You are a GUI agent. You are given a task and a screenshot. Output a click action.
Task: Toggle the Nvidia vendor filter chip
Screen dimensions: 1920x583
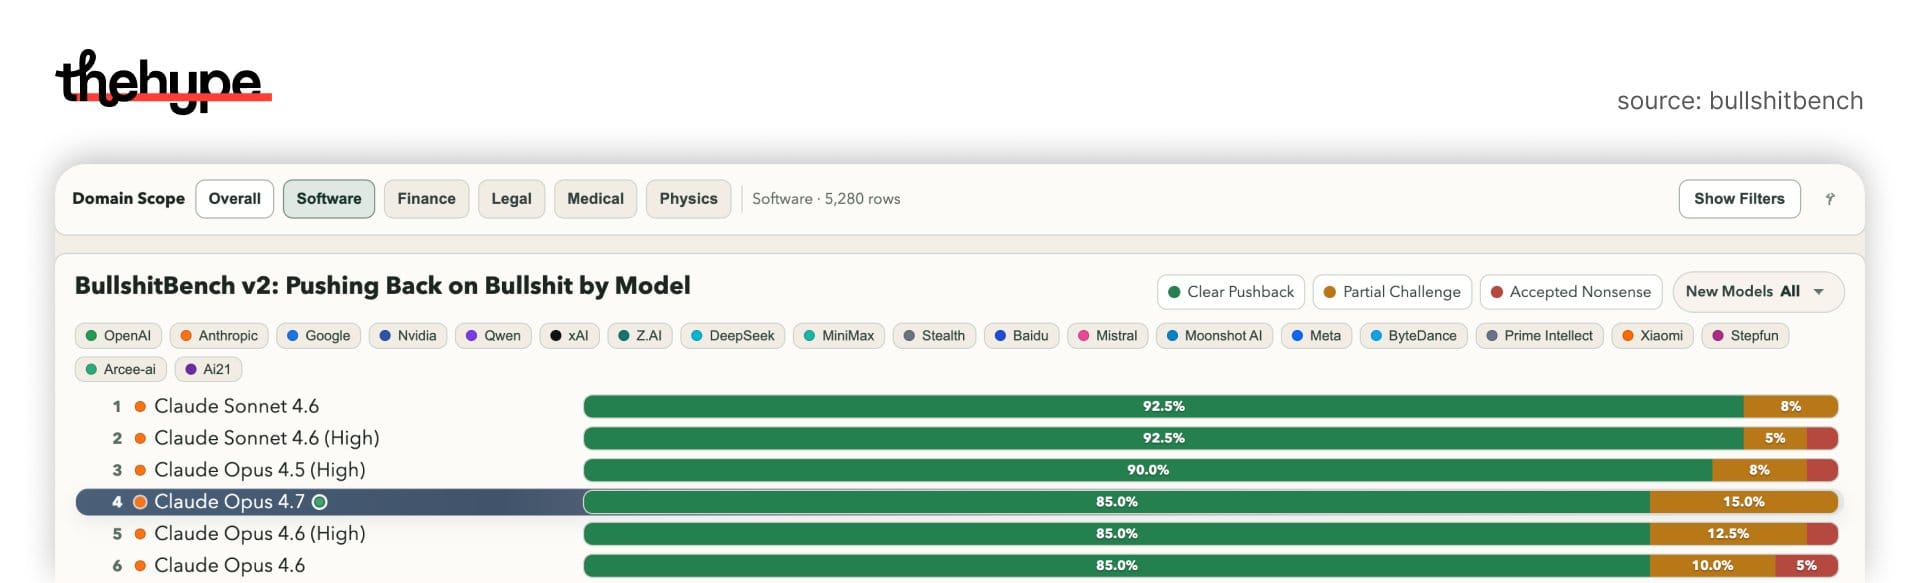[408, 336]
